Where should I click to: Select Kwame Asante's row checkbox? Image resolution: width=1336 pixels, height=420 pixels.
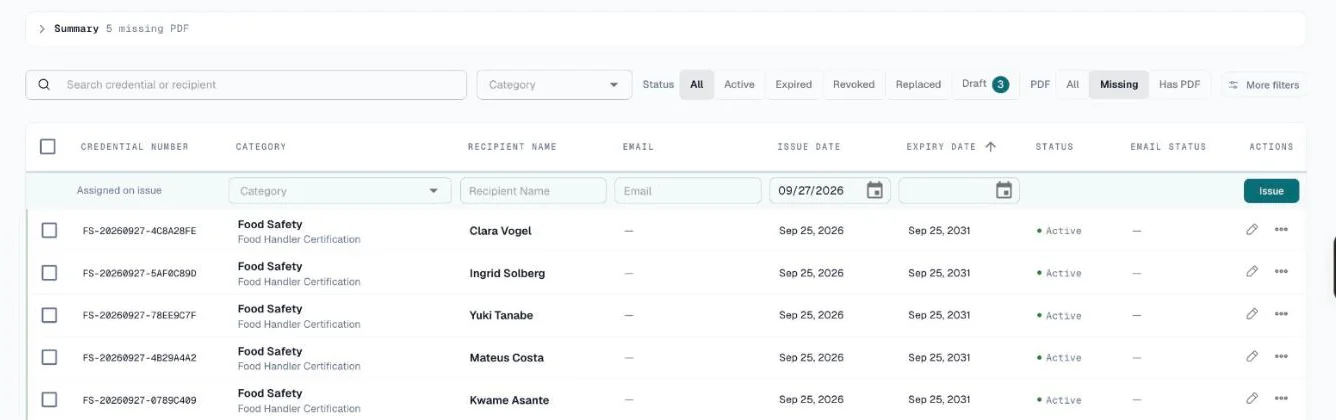(x=49, y=400)
